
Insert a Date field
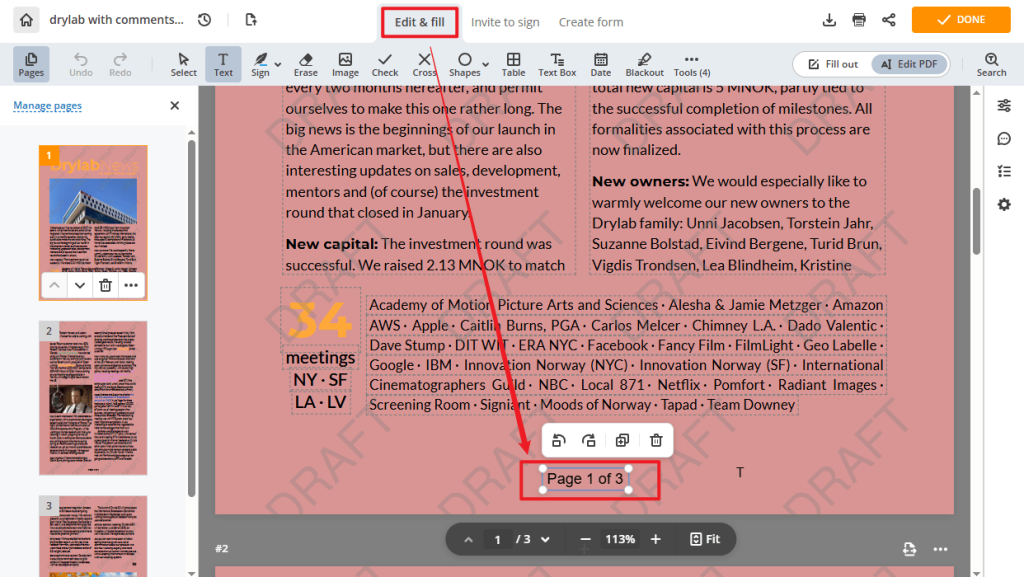tap(601, 64)
